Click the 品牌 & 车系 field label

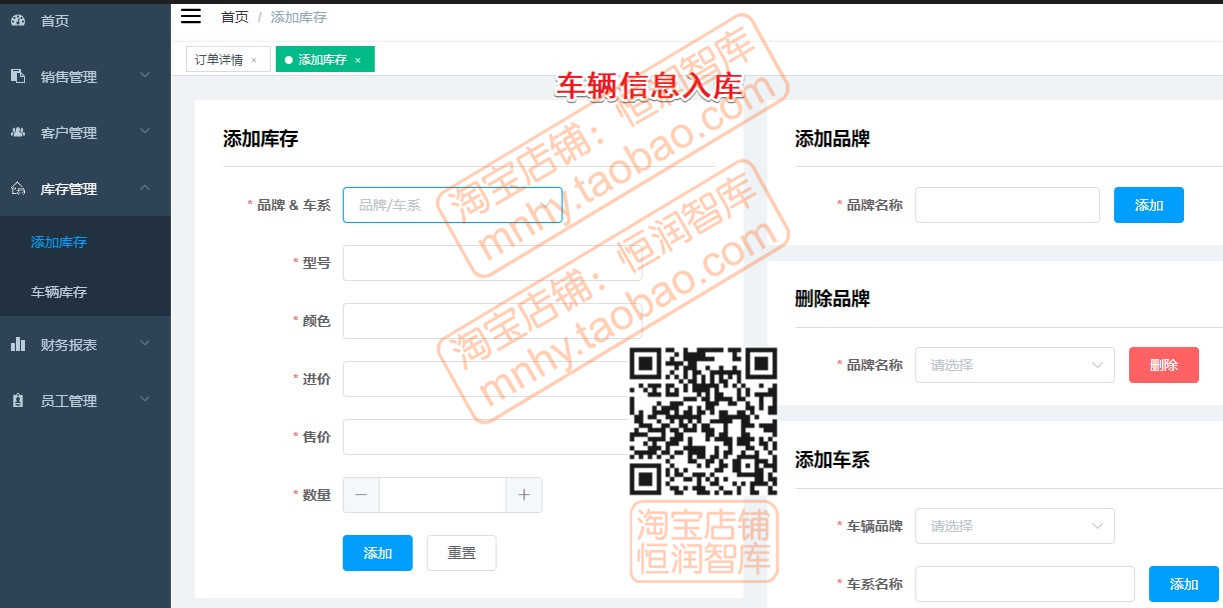tap(294, 205)
